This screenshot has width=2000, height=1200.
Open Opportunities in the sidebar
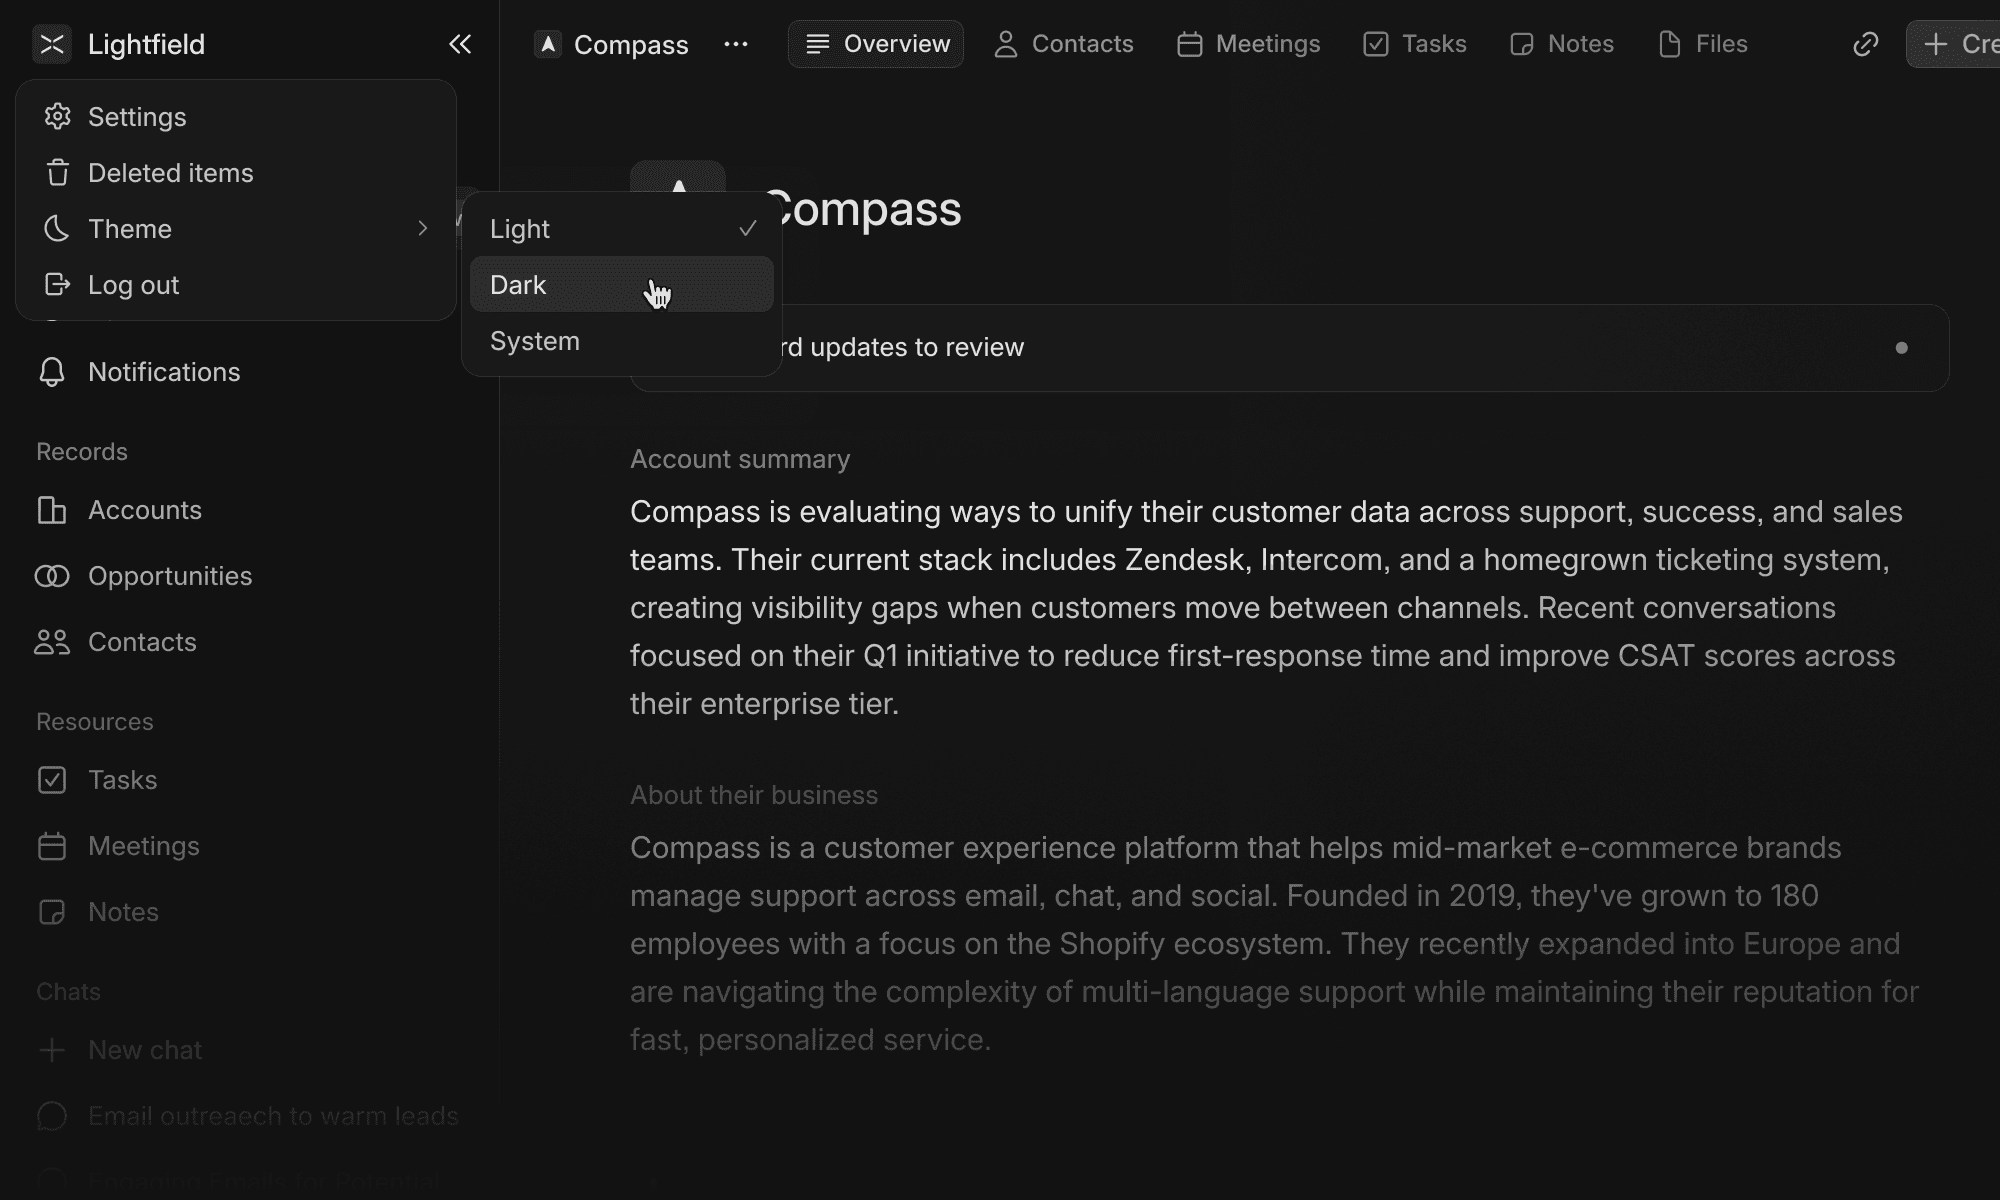[x=169, y=576]
